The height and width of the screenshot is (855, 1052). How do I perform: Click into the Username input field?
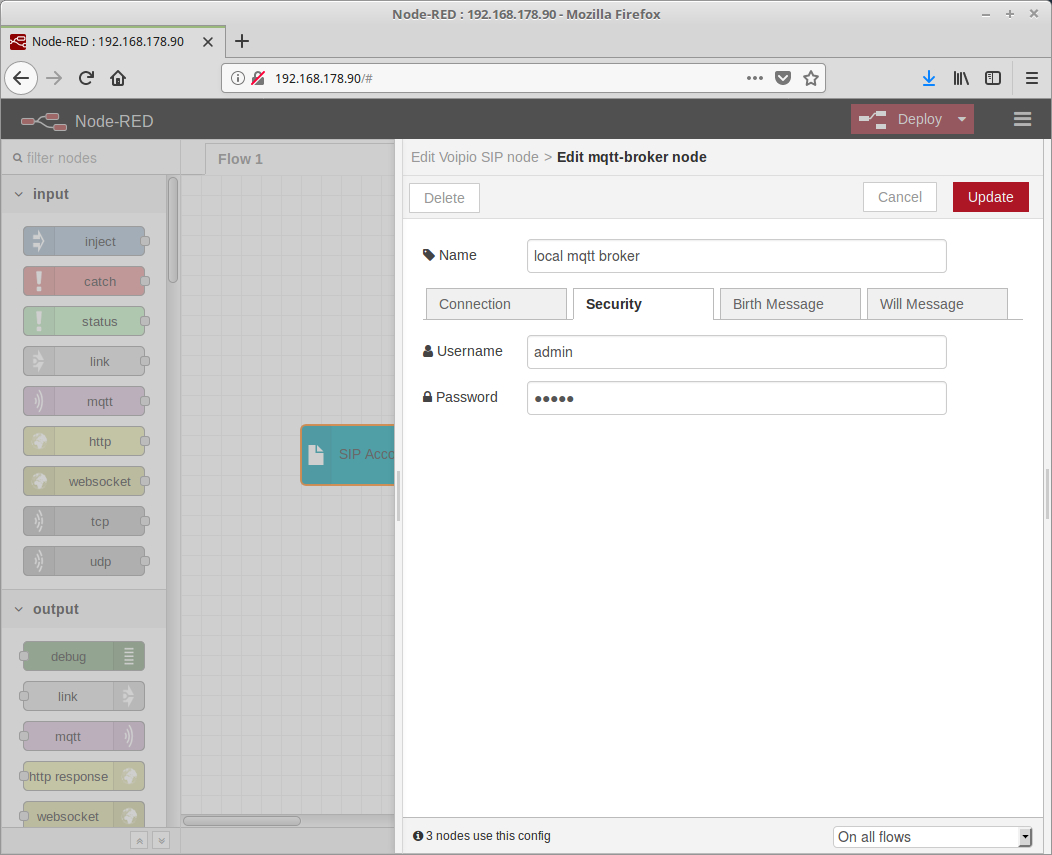tap(736, 352)
